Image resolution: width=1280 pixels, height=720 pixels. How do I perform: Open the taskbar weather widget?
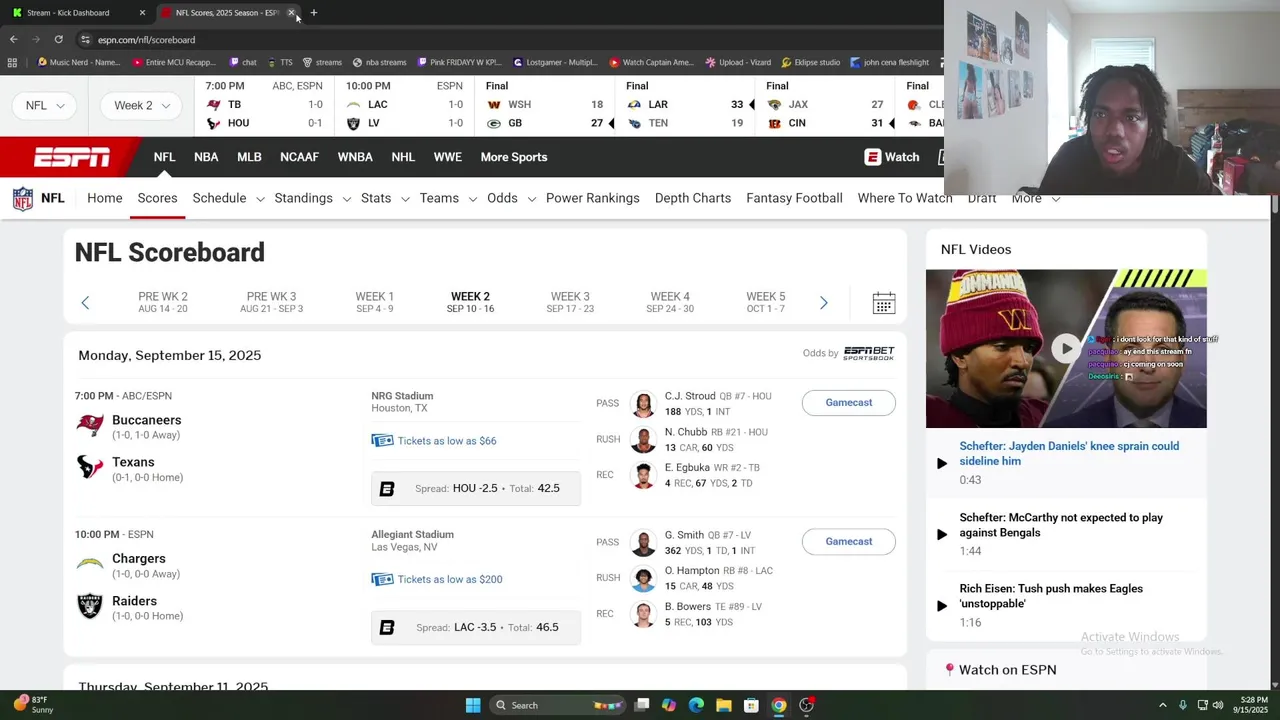[33, 705]
